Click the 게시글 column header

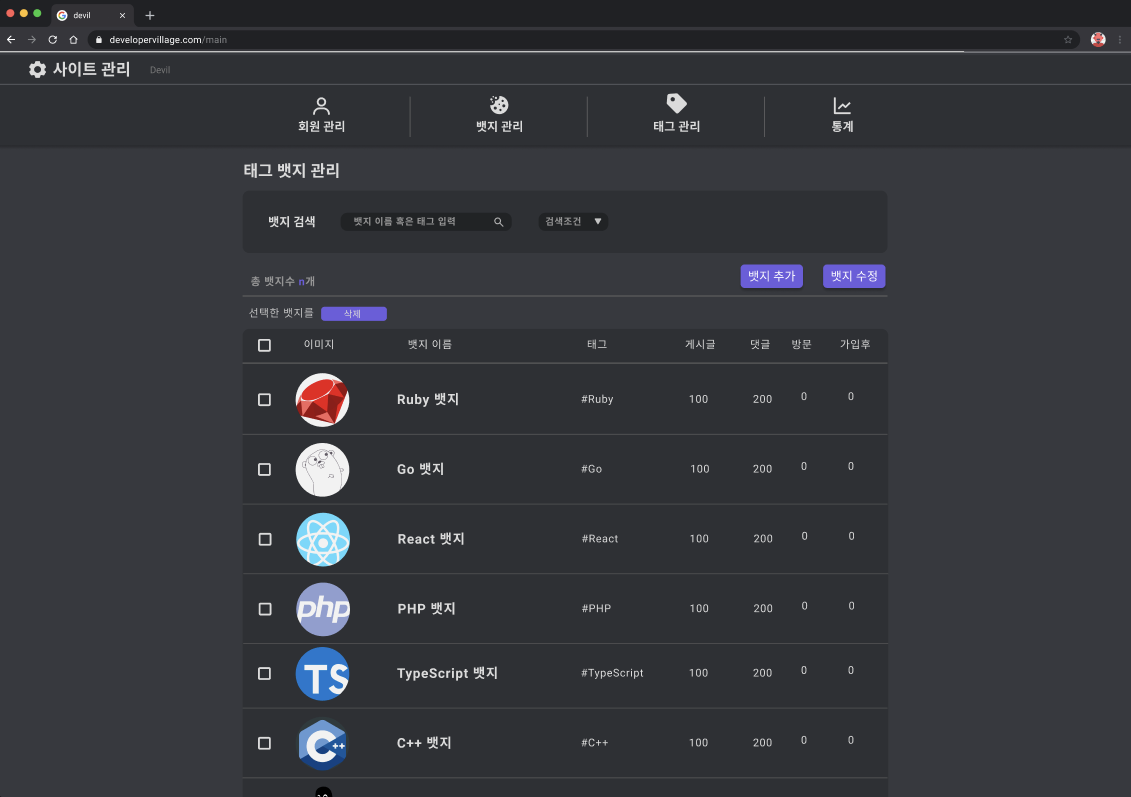[x=700, y=345]
